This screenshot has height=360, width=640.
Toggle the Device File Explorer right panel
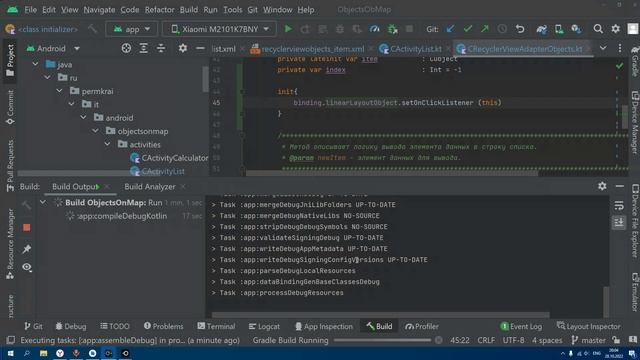635,221
